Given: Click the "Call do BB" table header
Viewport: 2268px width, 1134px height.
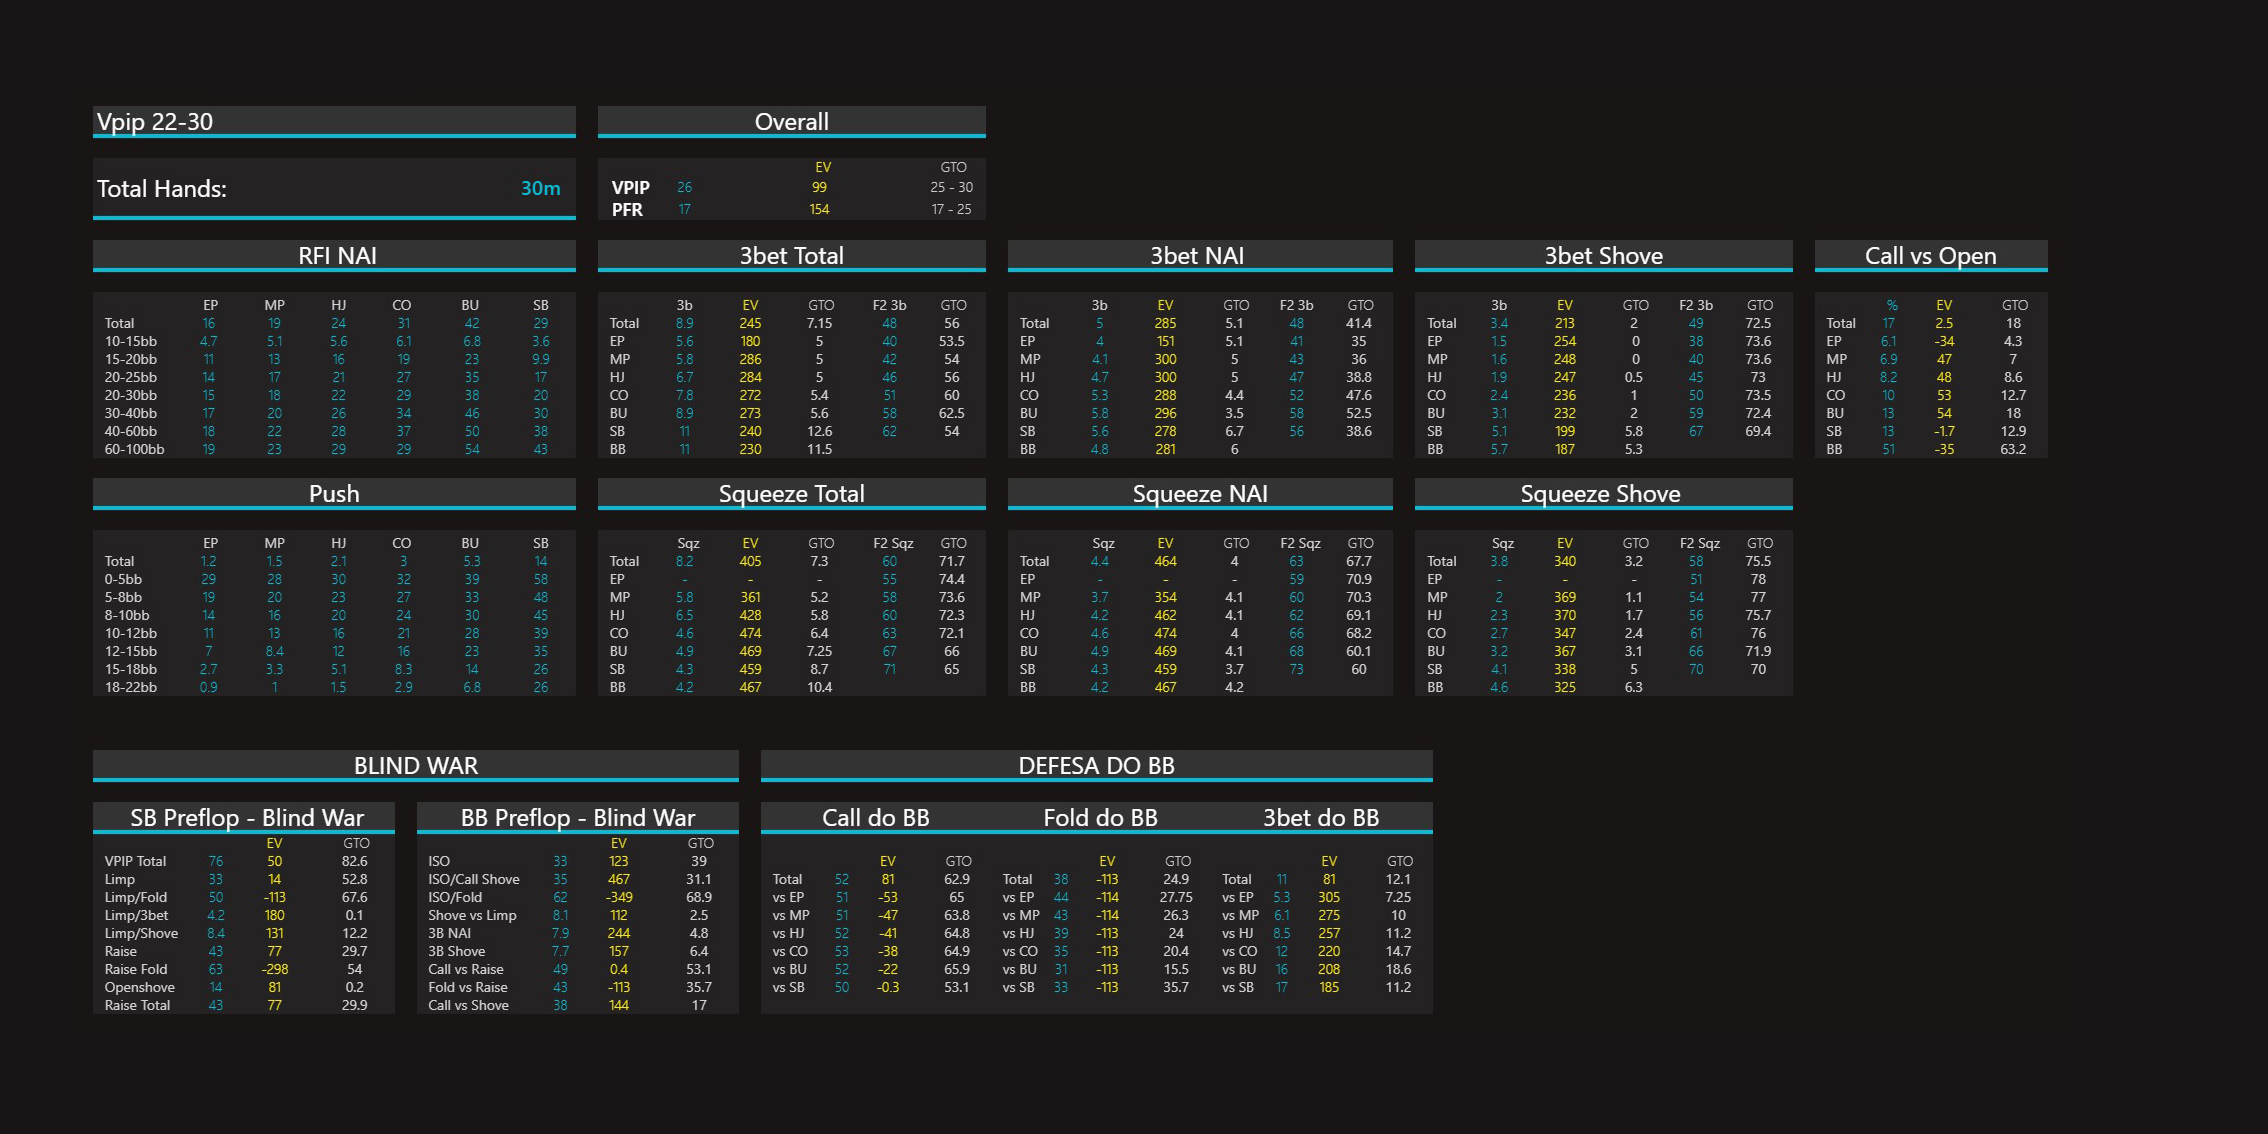Looking at the screenshot, I should click(x=875, y=818).
